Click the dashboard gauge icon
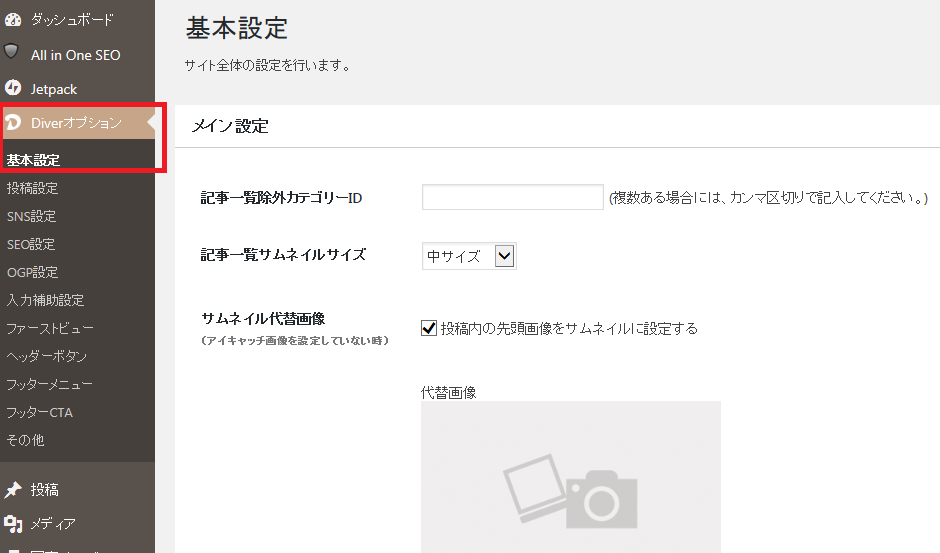940x553 pixels. (x=13, y=19)
